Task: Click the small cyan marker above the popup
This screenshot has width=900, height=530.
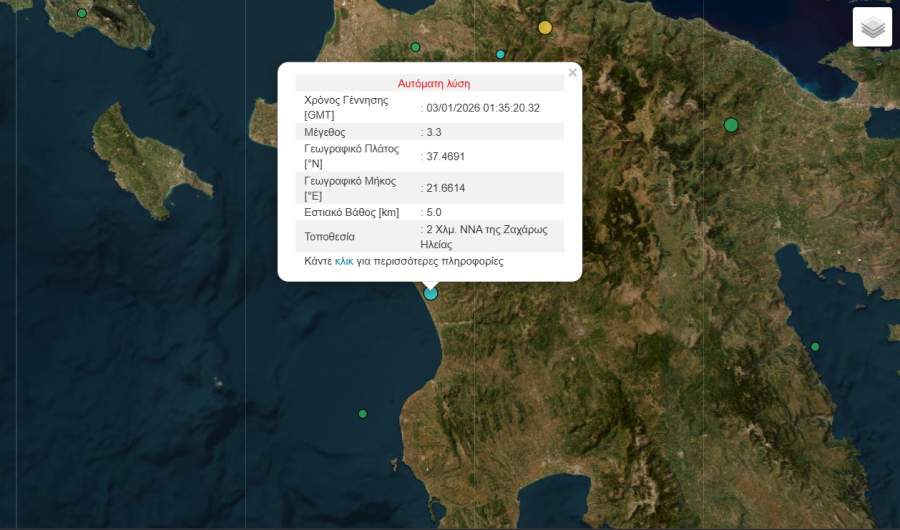Action: point(501,54)
